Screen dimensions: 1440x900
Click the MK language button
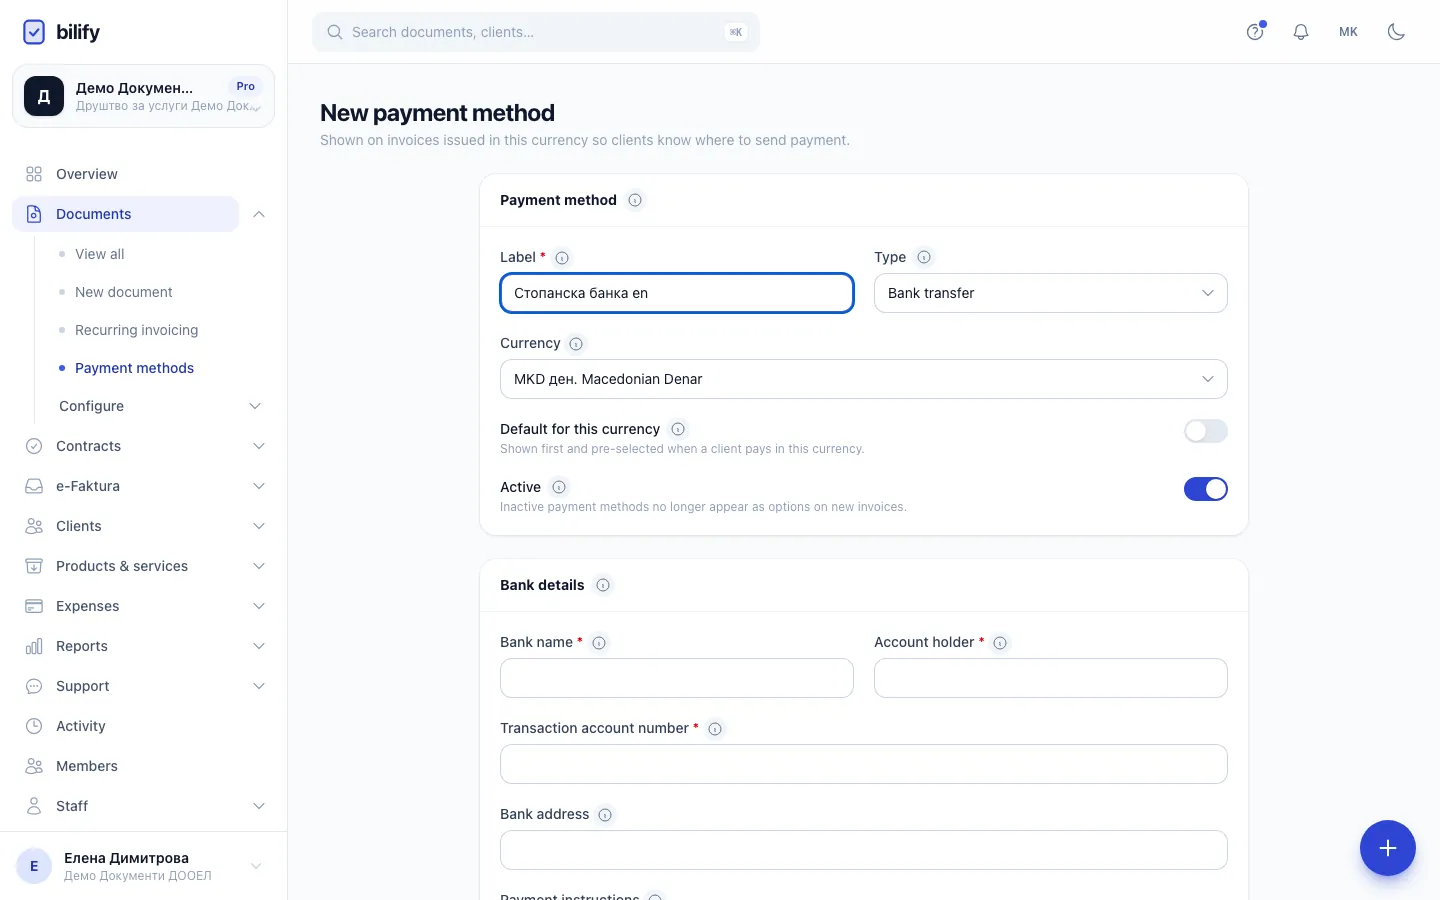tap(1348, 32)
